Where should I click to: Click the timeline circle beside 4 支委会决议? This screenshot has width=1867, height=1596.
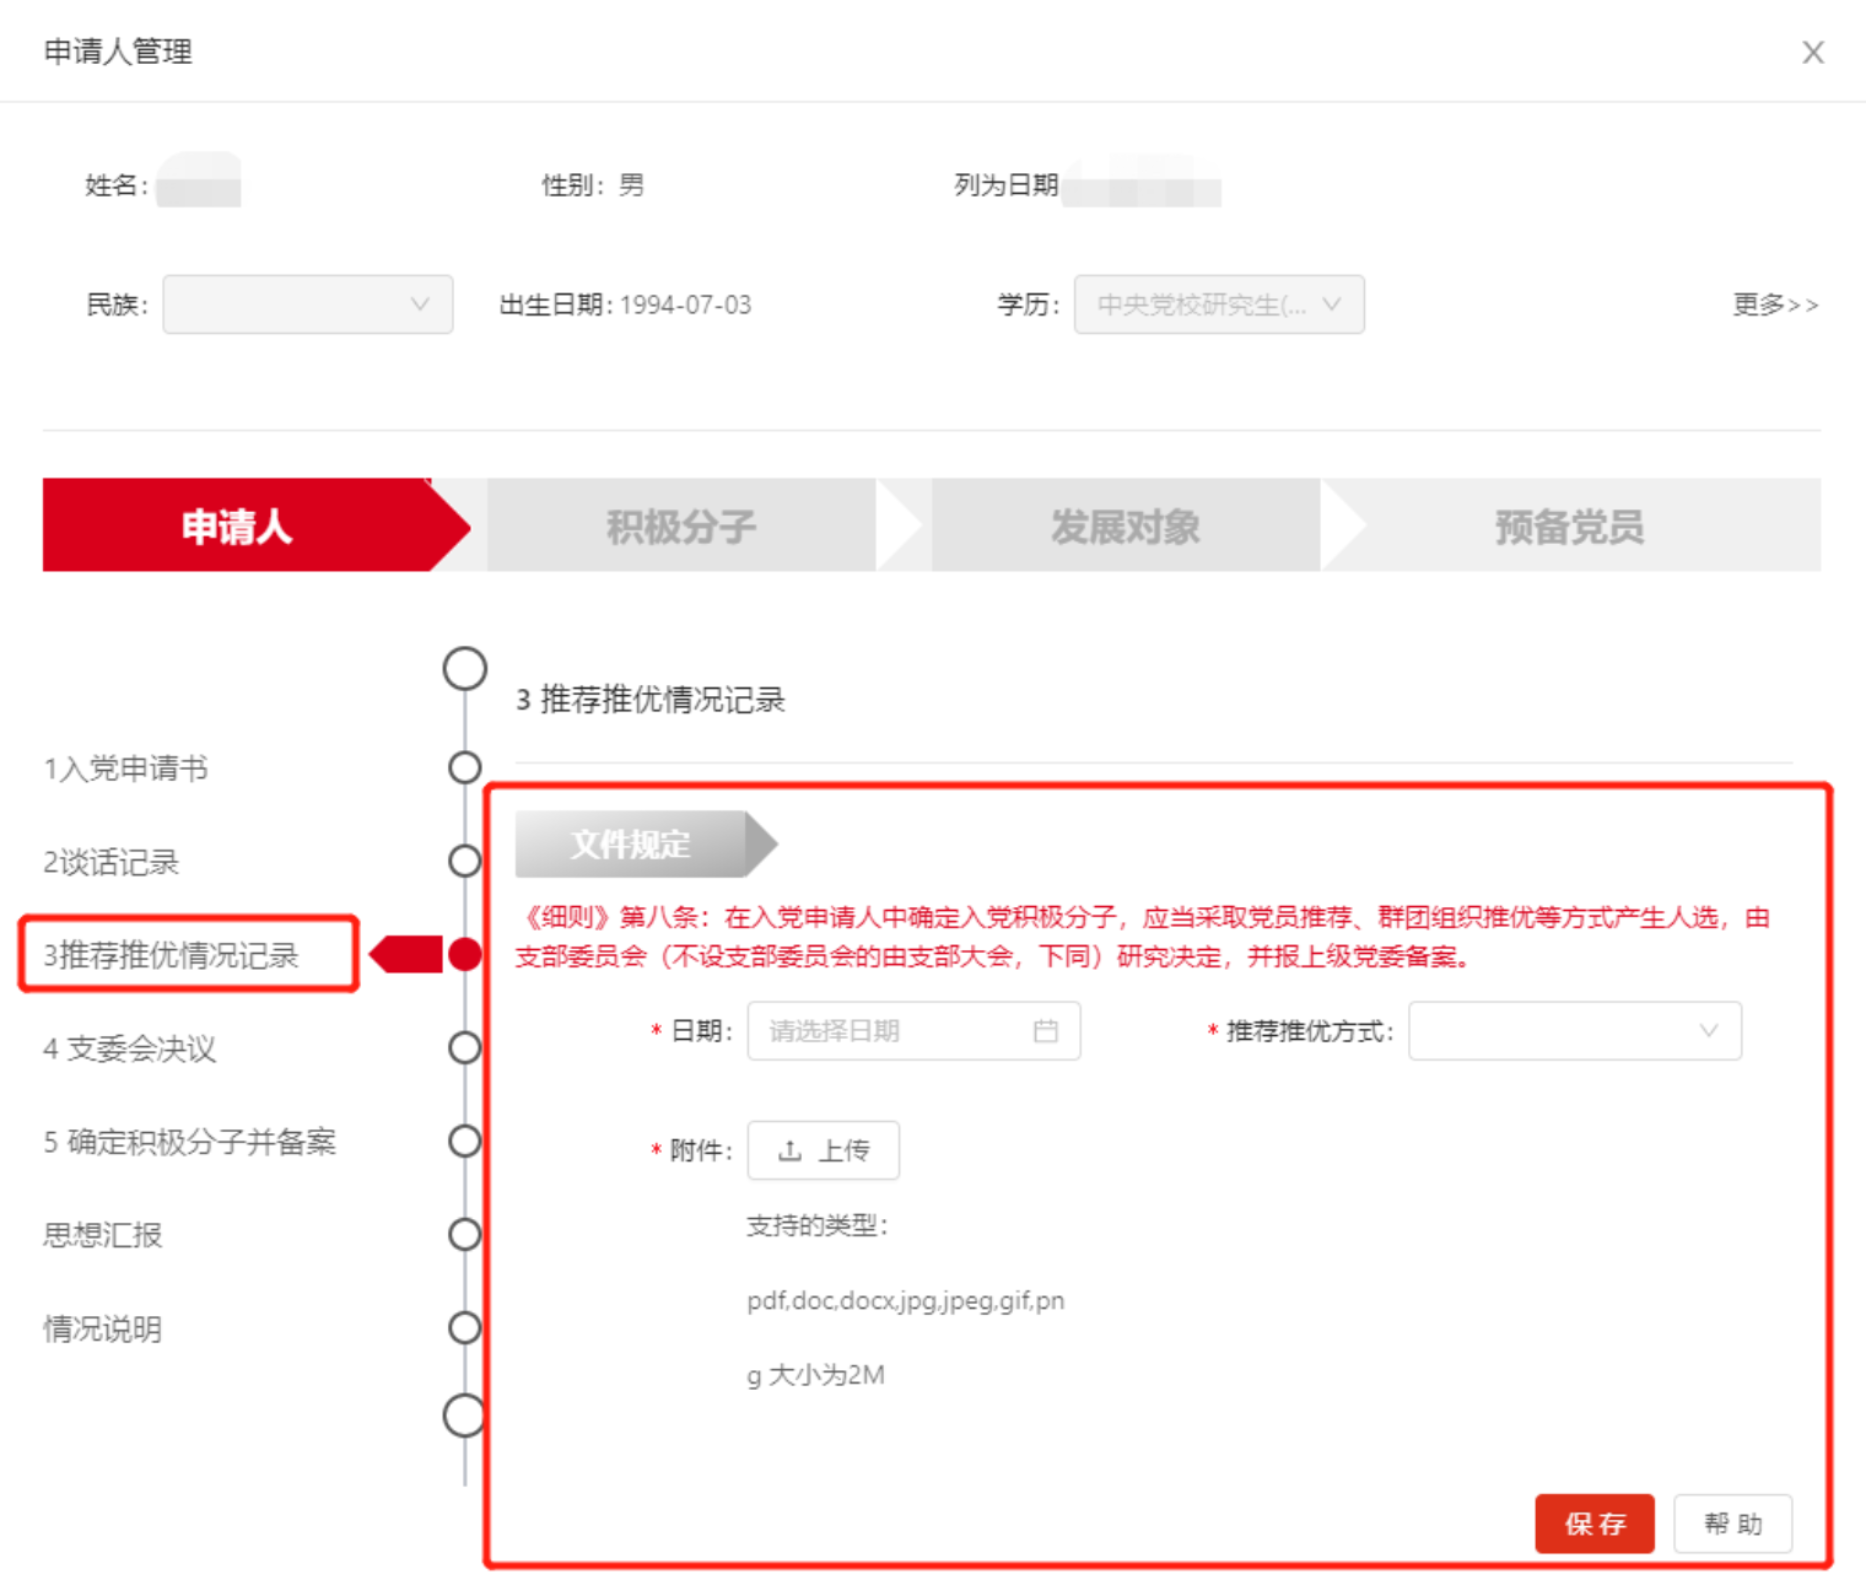click(465, 1048)
